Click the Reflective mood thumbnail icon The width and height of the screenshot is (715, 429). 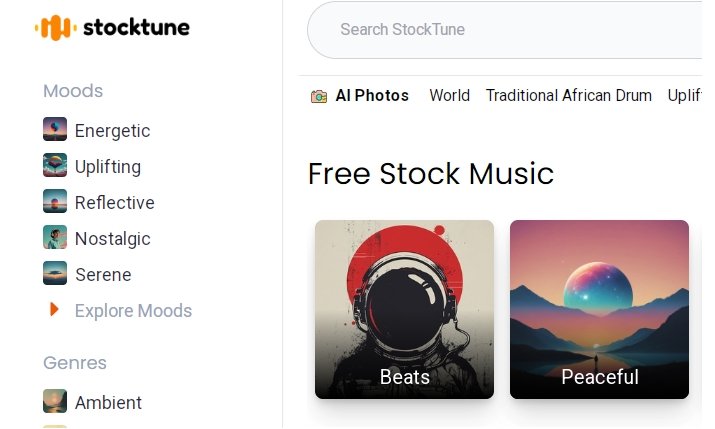(55, 202)
